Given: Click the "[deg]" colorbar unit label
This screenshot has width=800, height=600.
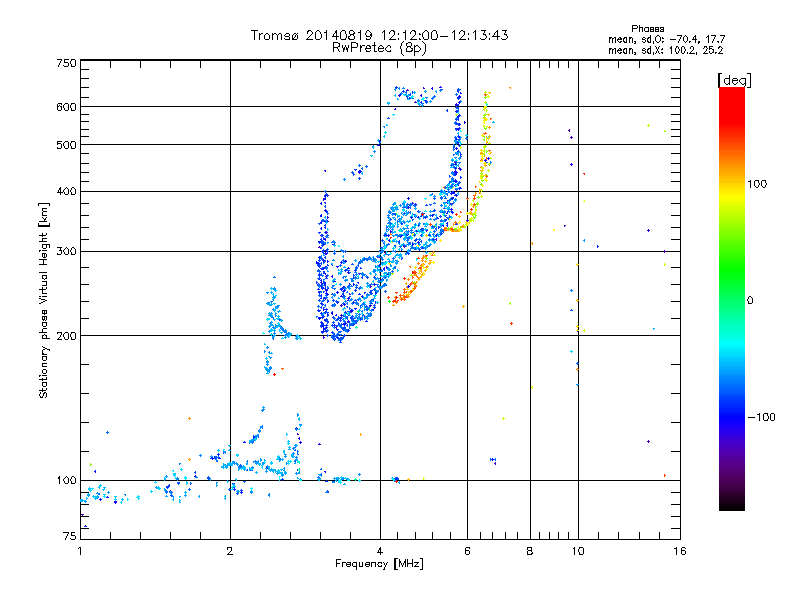Looking at the screenshot, I should pyautogui.click(x=735, y=80).
